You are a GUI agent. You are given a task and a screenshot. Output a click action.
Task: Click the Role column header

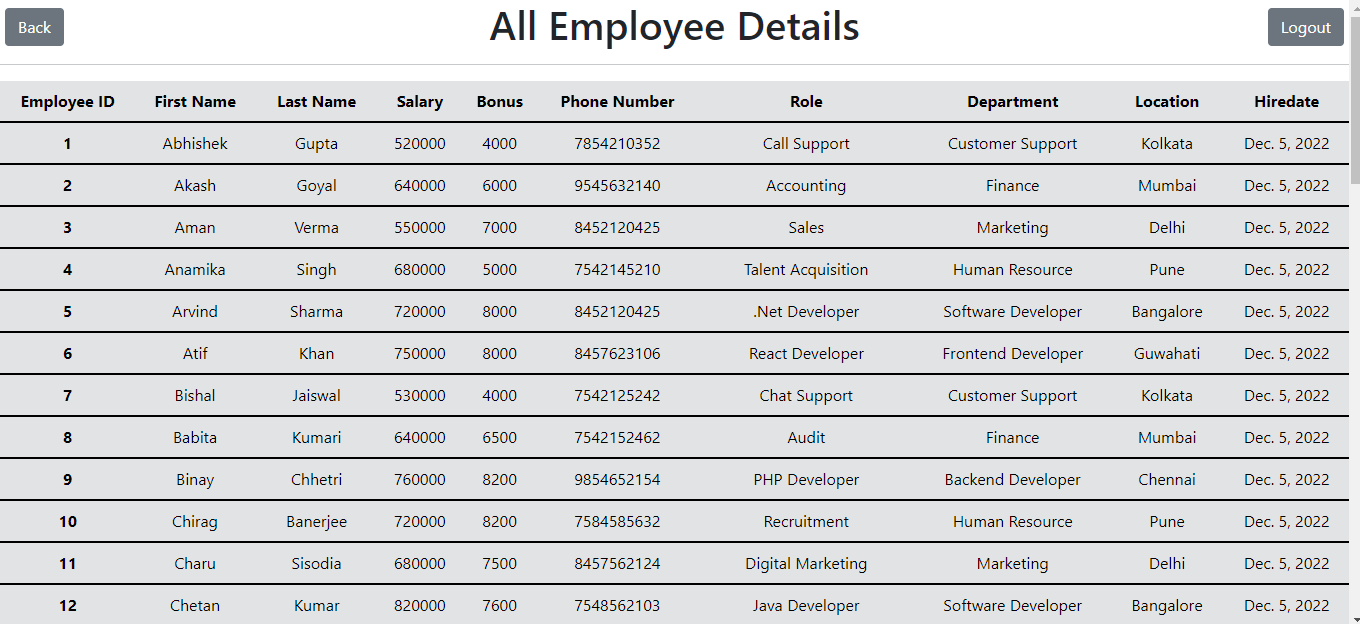[x=806, y=102]
